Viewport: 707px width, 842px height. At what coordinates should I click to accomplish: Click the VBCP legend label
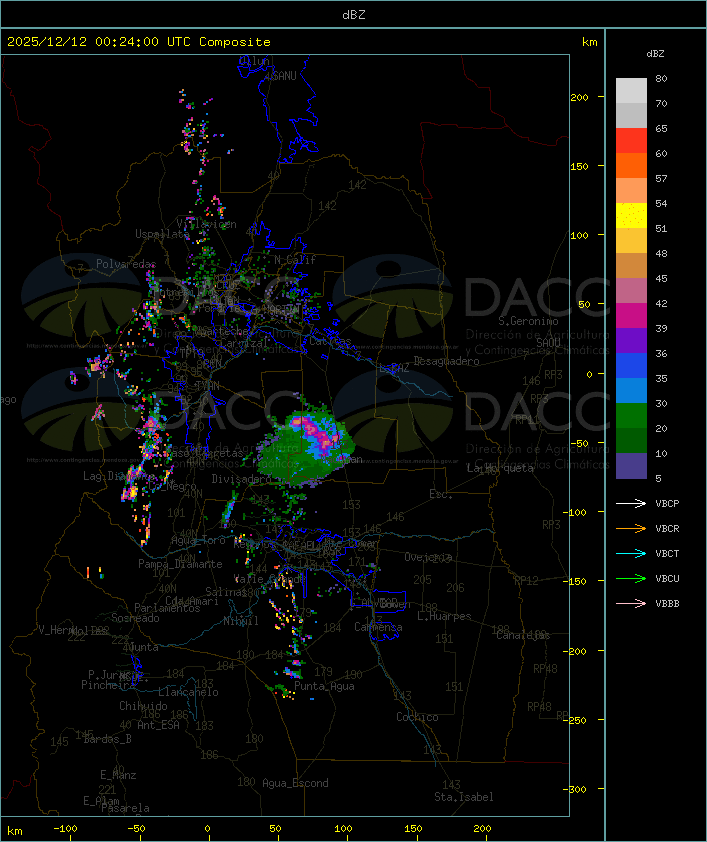coord(667,504)
